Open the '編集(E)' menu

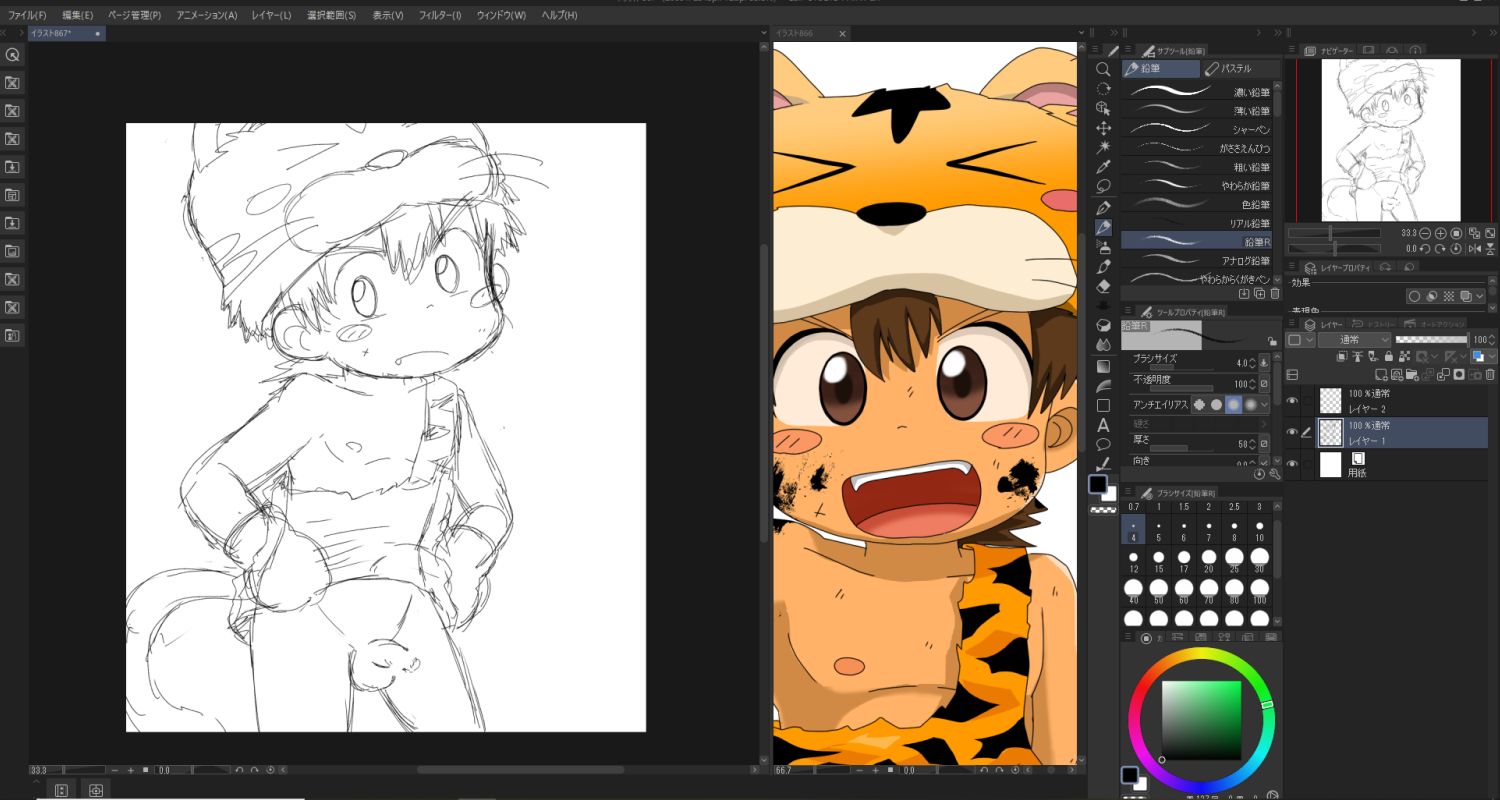pos(77,15)
